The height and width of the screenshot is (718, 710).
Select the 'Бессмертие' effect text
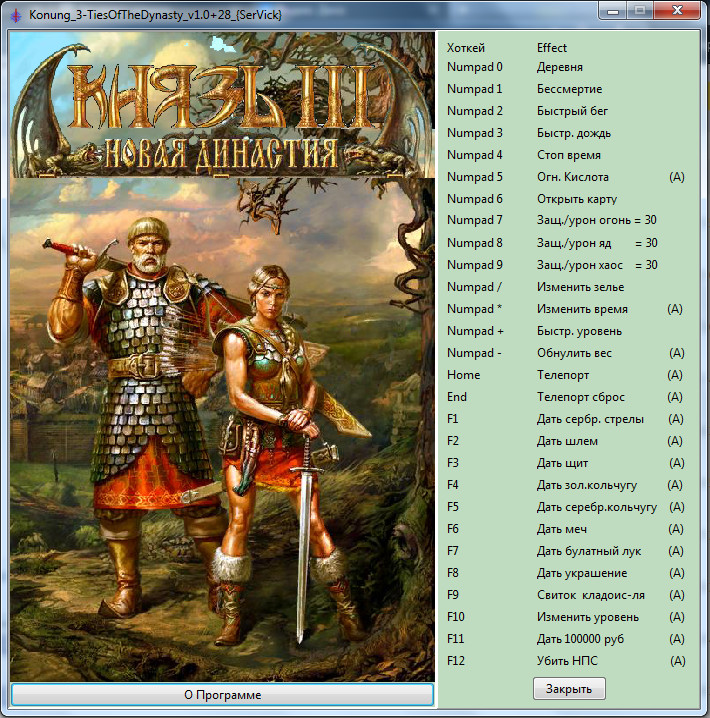pyautogui.click(x=569, y=89)
